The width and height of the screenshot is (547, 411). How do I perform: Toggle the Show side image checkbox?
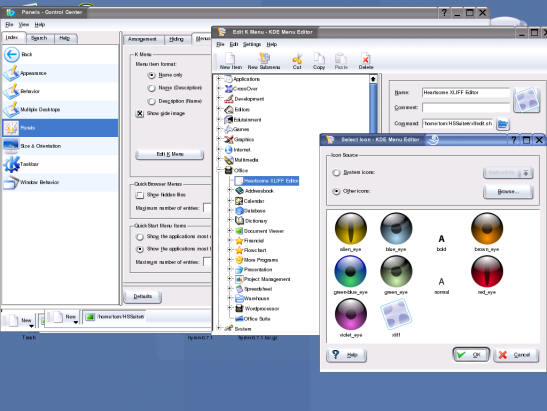pos(140,113)
